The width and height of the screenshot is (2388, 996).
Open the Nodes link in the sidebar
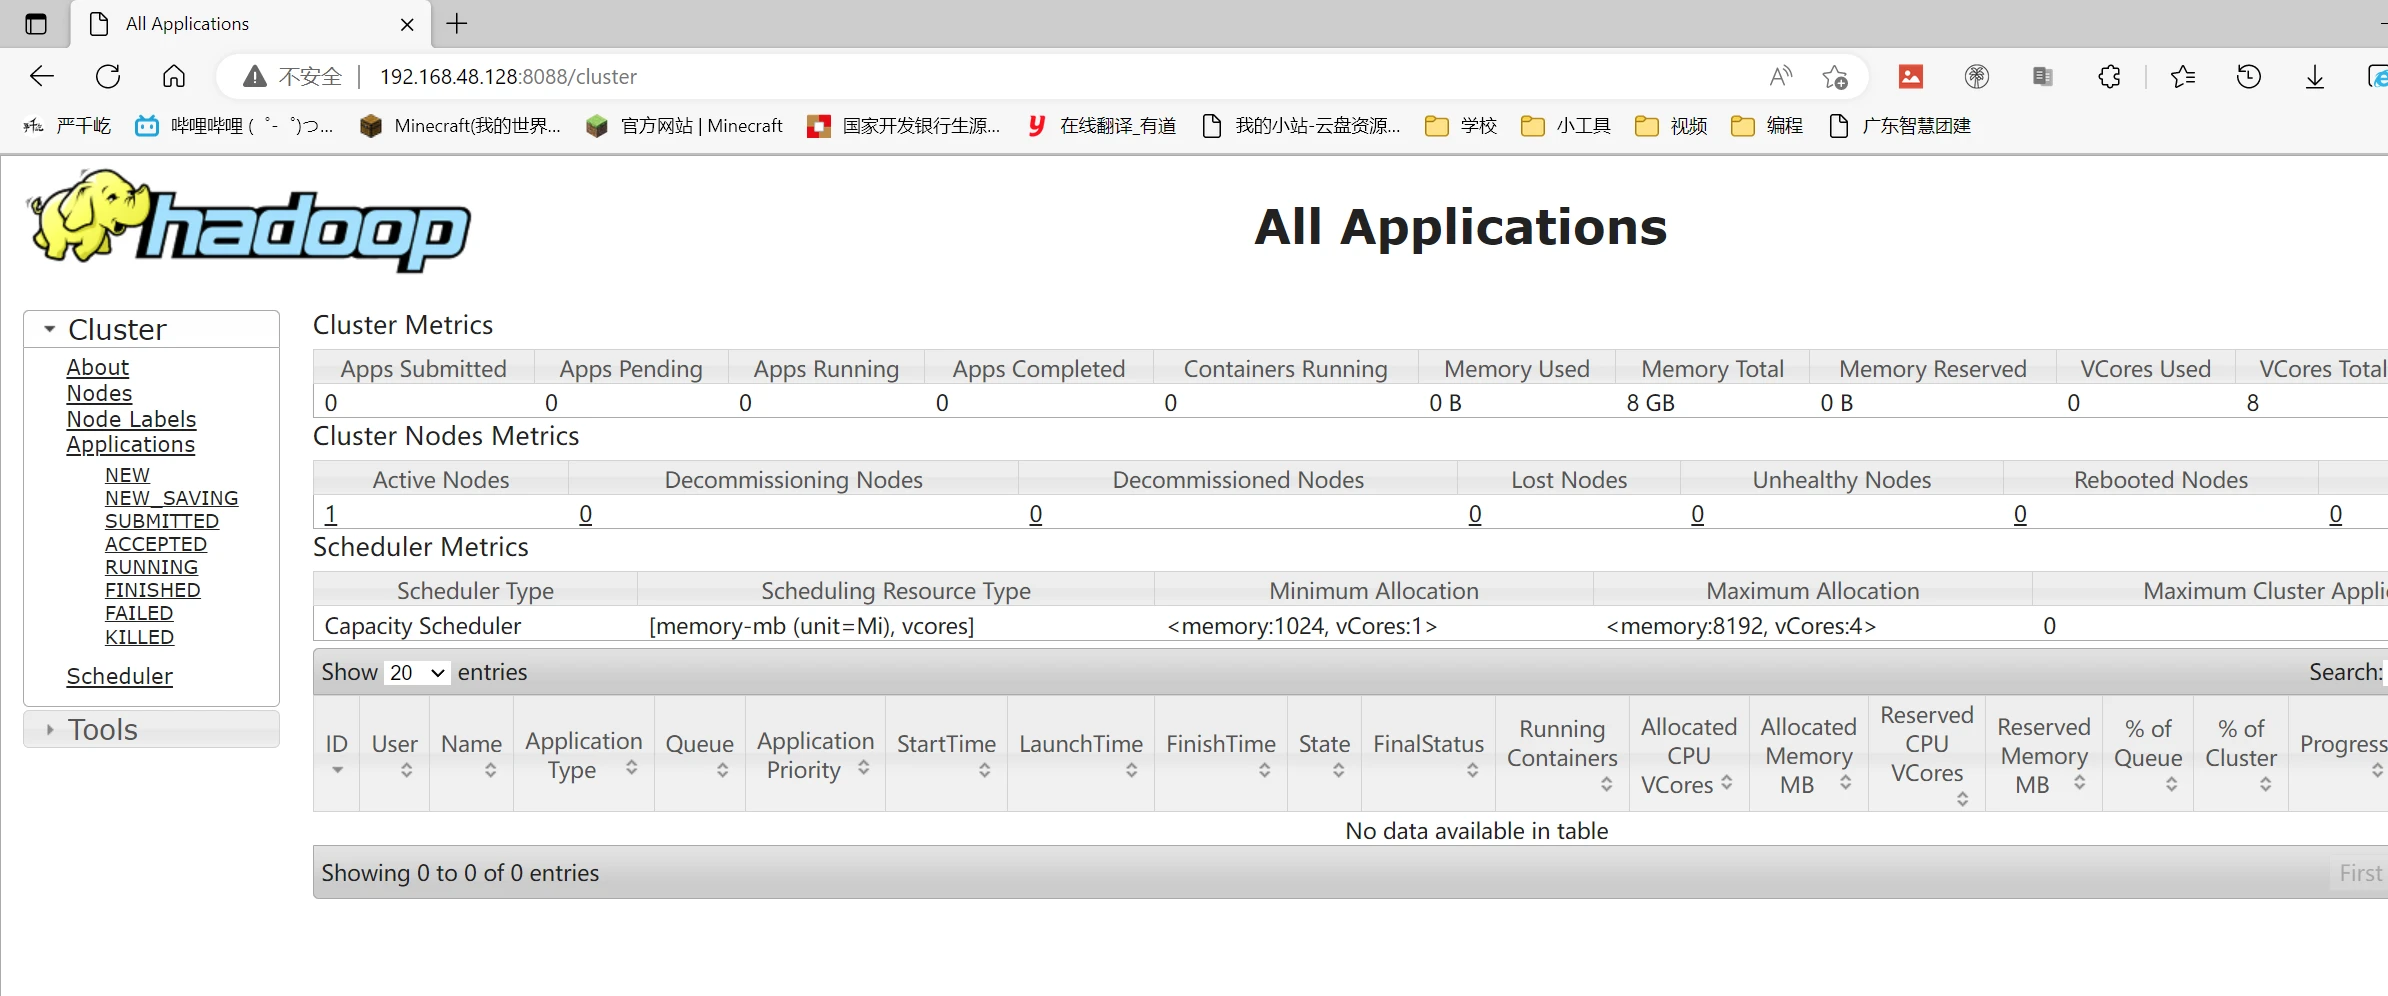pyautogui.click(x=99, y=393)
